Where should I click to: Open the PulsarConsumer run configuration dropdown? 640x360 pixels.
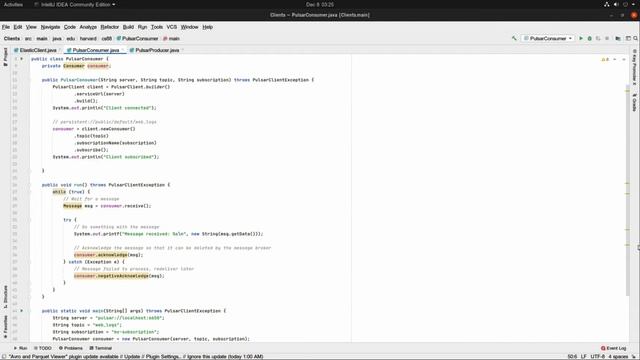click(x=548, y=38)
